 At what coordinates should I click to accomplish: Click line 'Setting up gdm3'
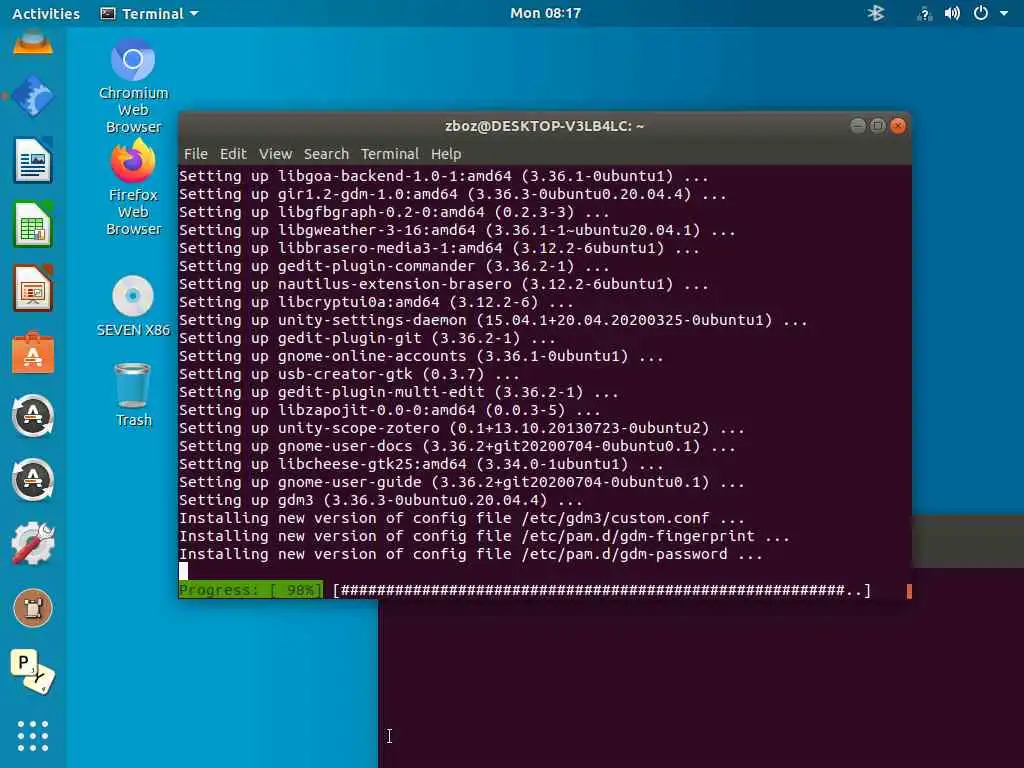click(x=381, y=500)
